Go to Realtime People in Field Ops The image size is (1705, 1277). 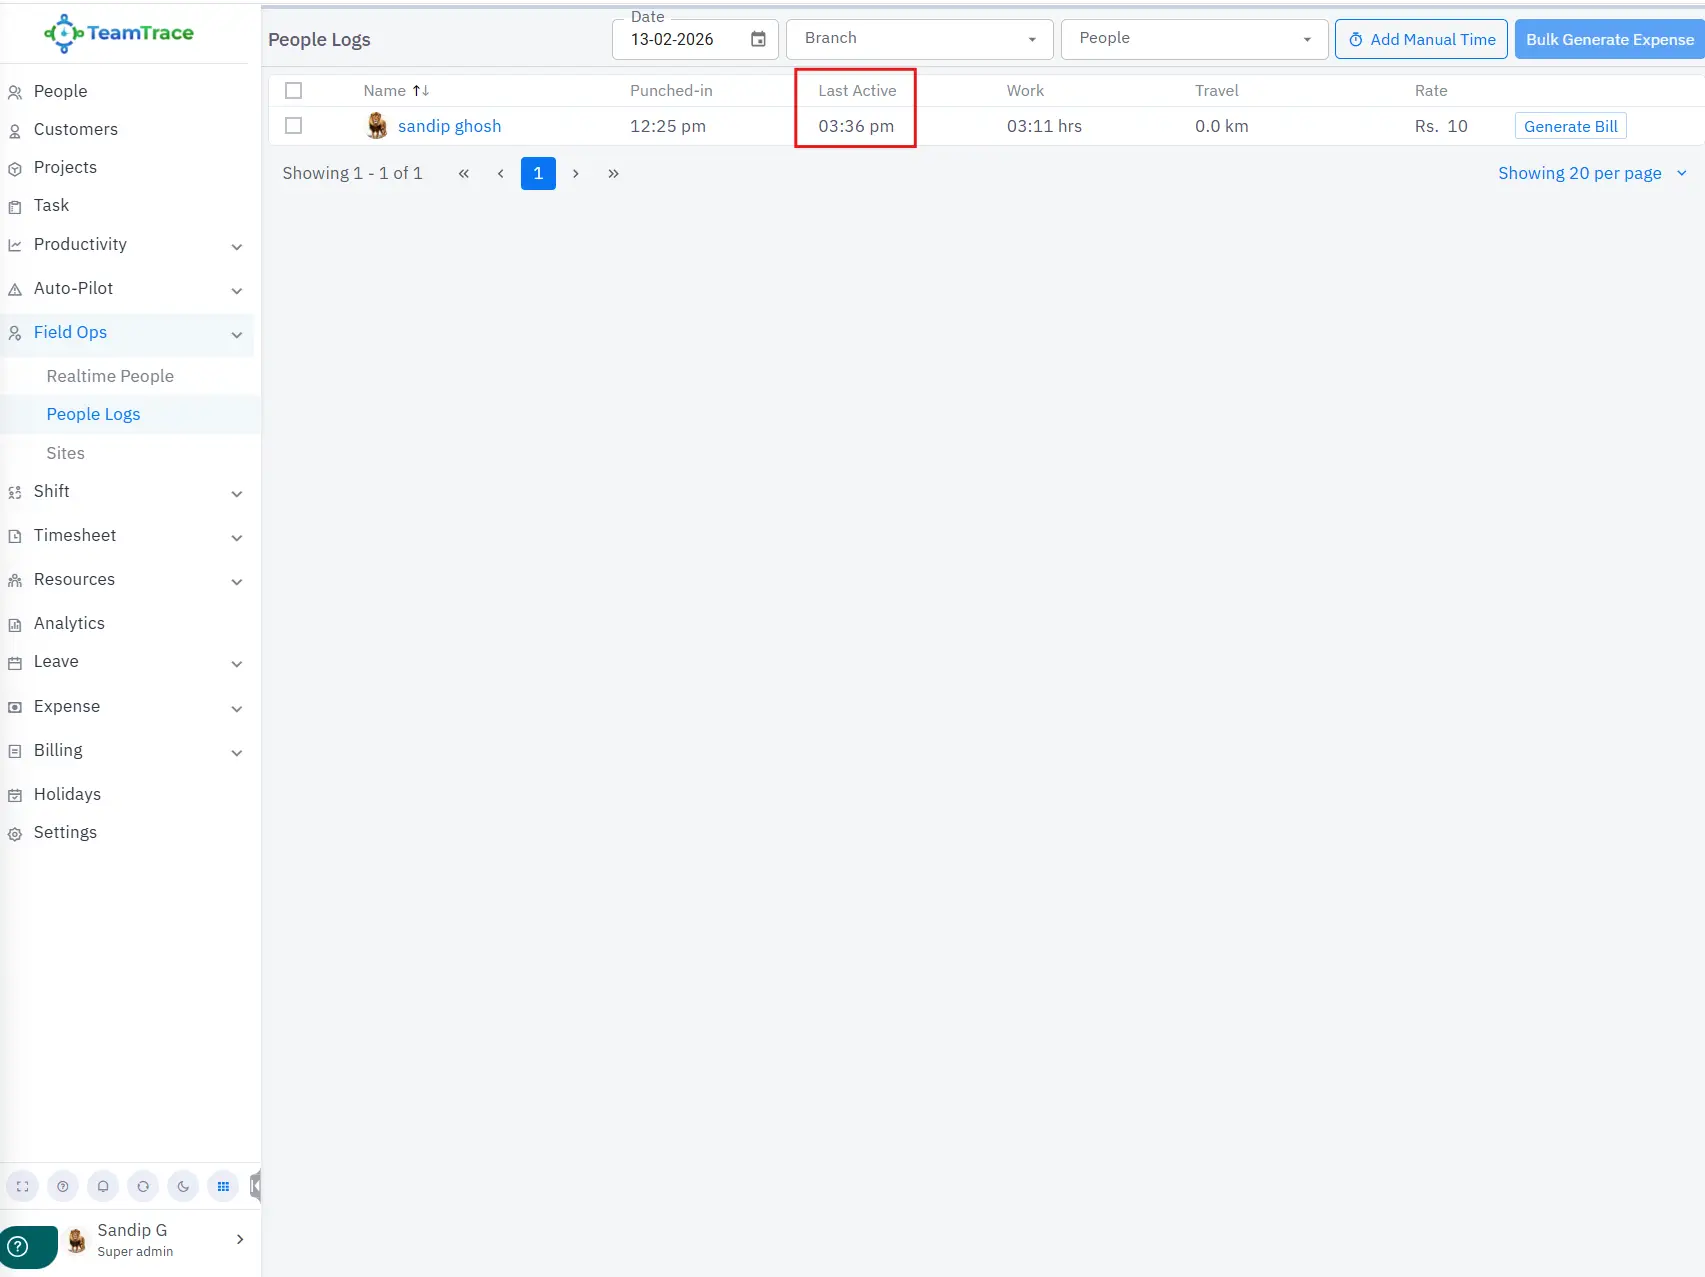click(110, 376)
